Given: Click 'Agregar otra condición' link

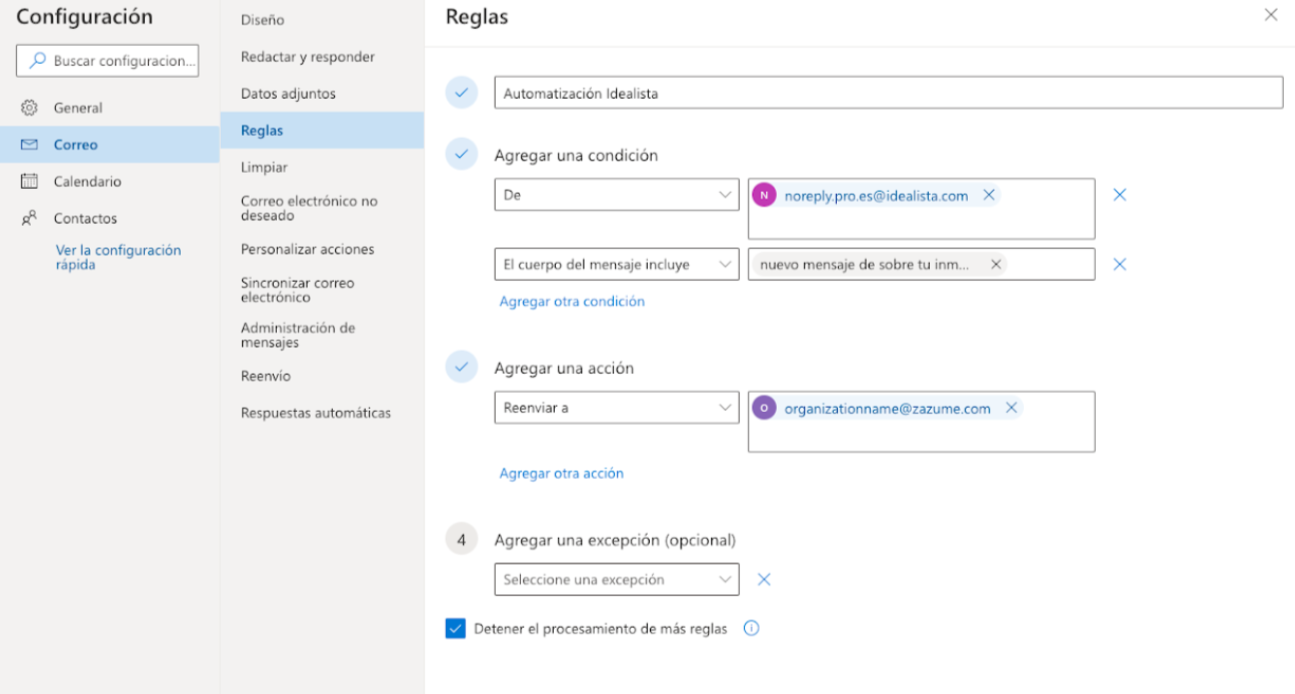Looking at the screenshot, I should click(572, 301).
